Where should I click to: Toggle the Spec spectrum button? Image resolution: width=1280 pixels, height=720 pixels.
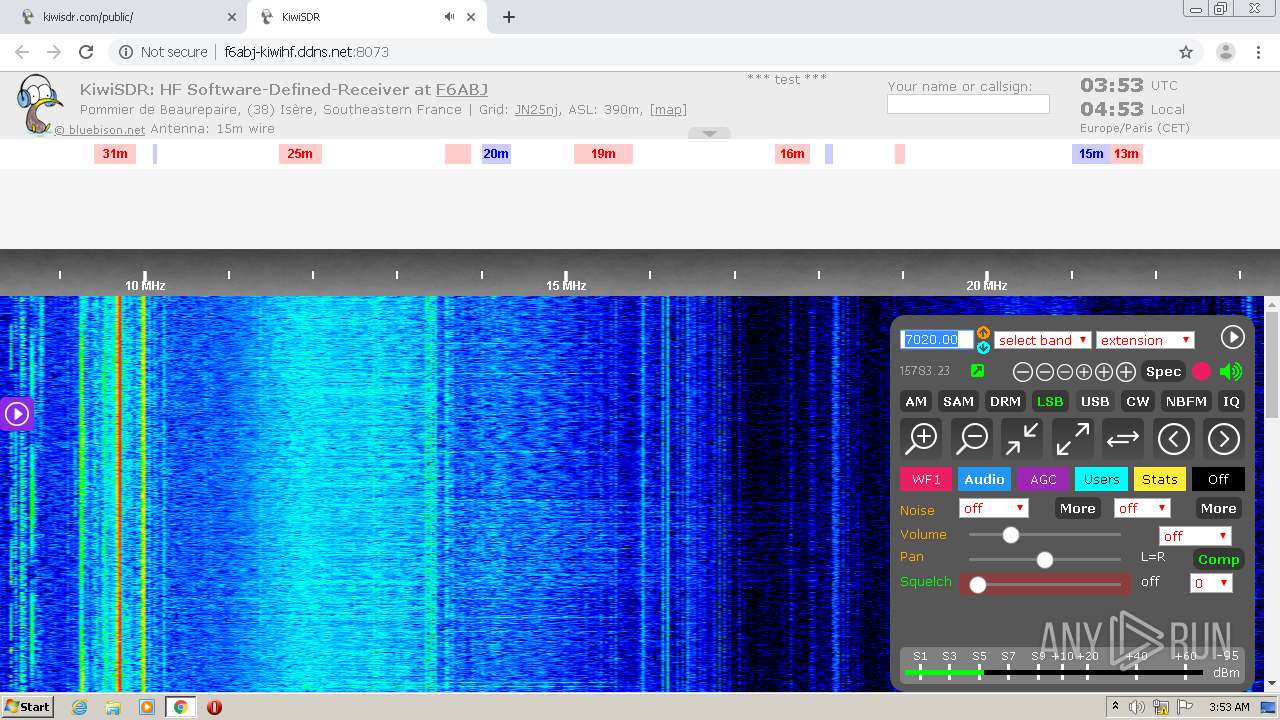coord(1163,371)
